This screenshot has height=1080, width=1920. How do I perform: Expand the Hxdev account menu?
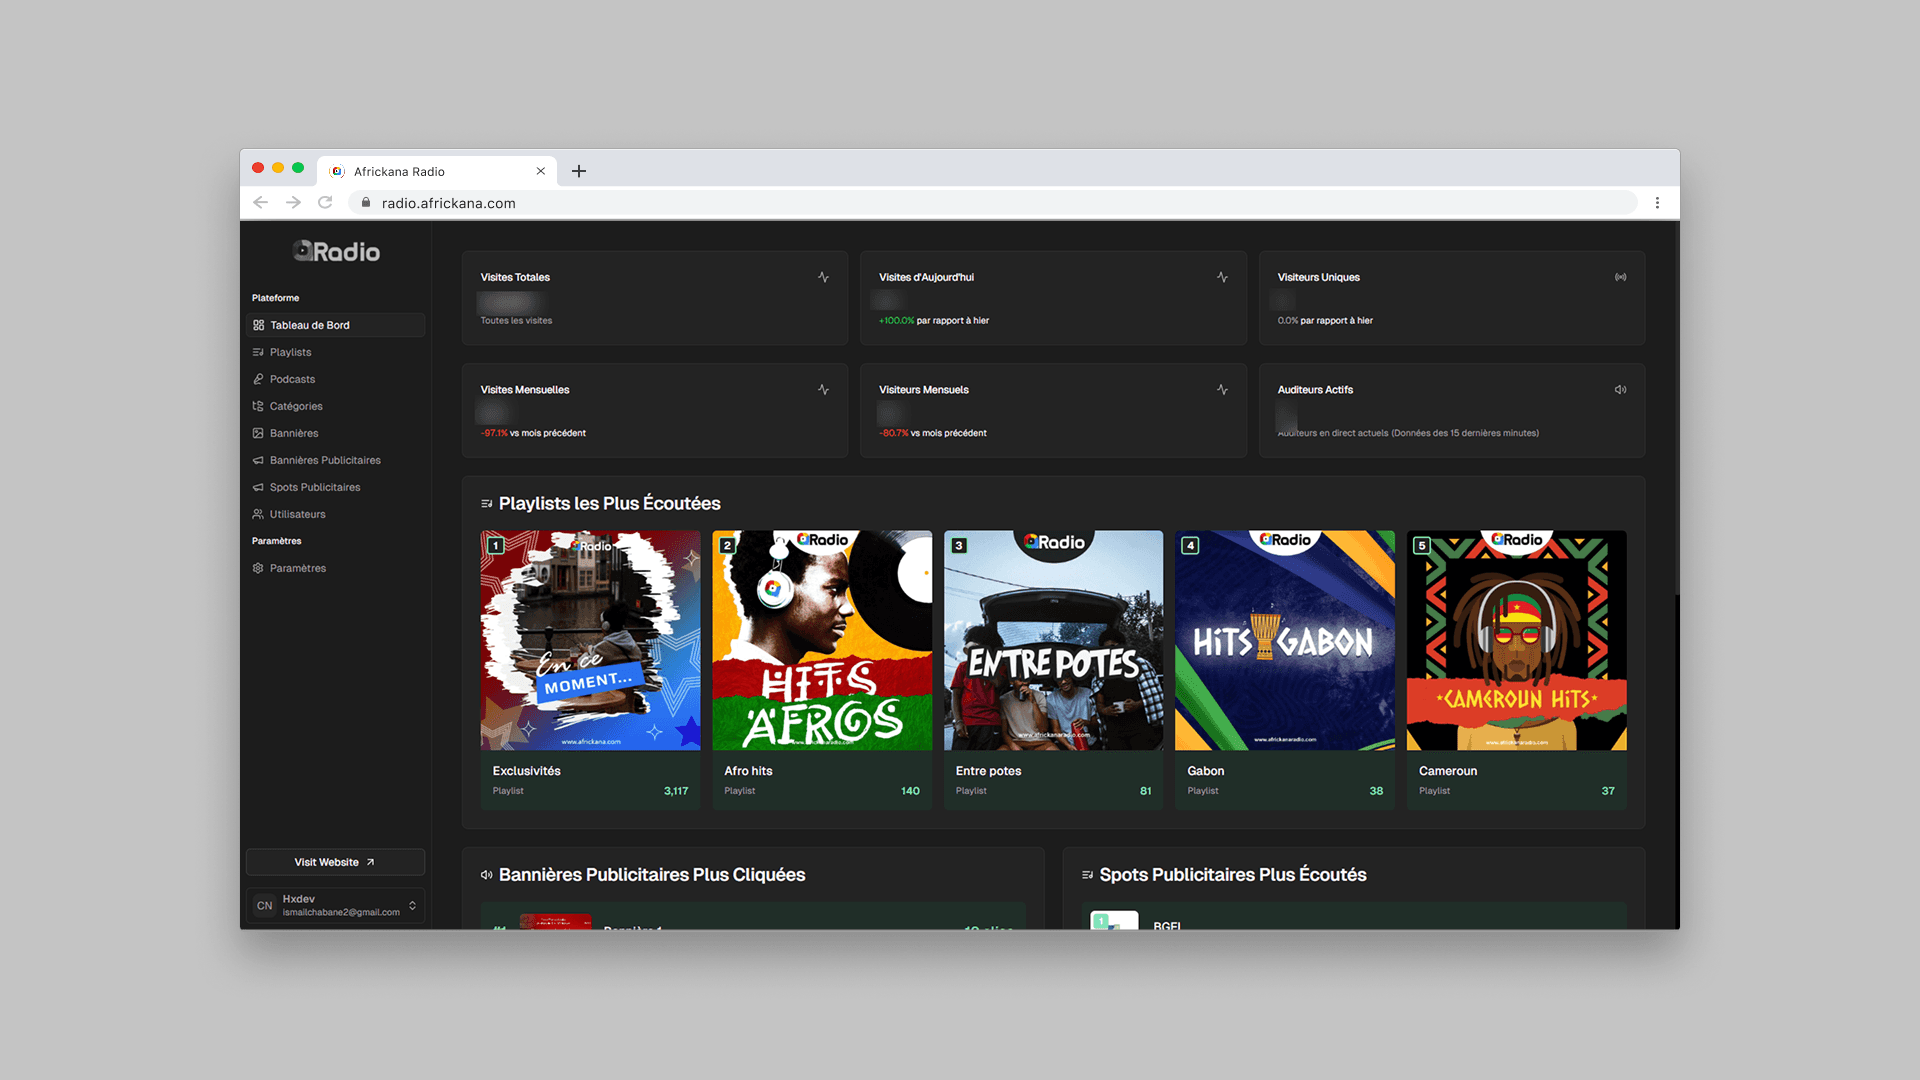pos(411,905)
